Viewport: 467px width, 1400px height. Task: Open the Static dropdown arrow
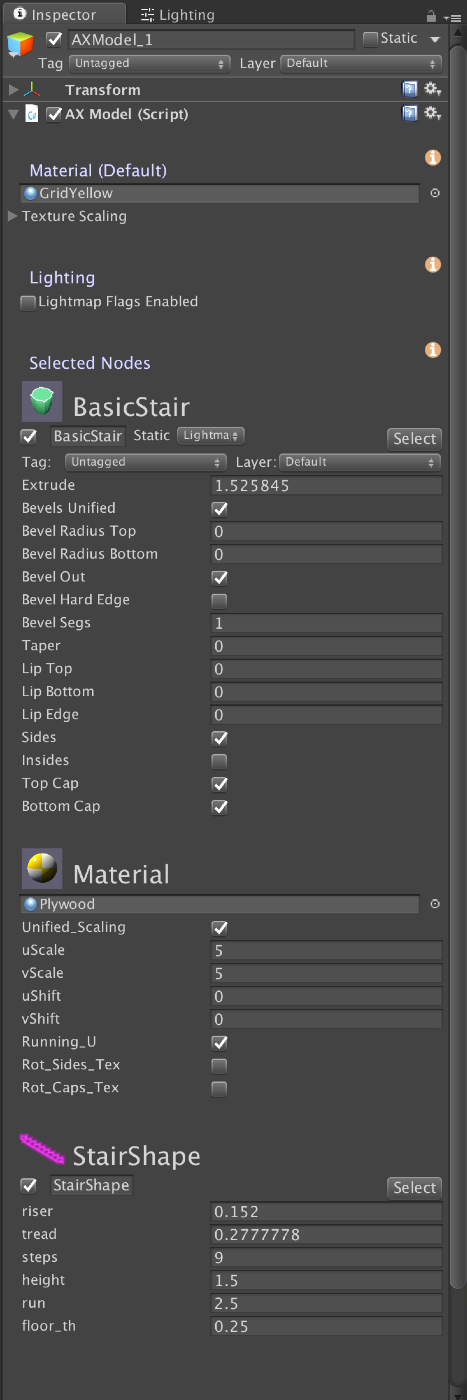(435, 39)
